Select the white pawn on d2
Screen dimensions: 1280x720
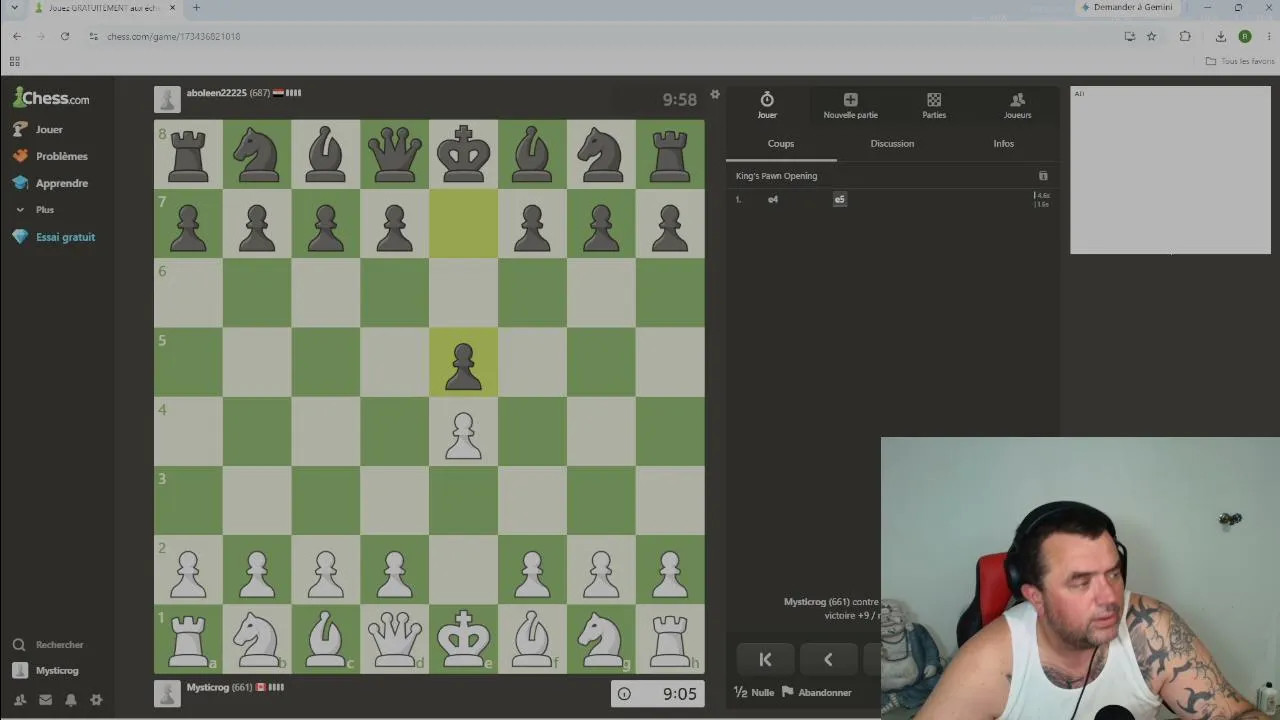[394, 570]
